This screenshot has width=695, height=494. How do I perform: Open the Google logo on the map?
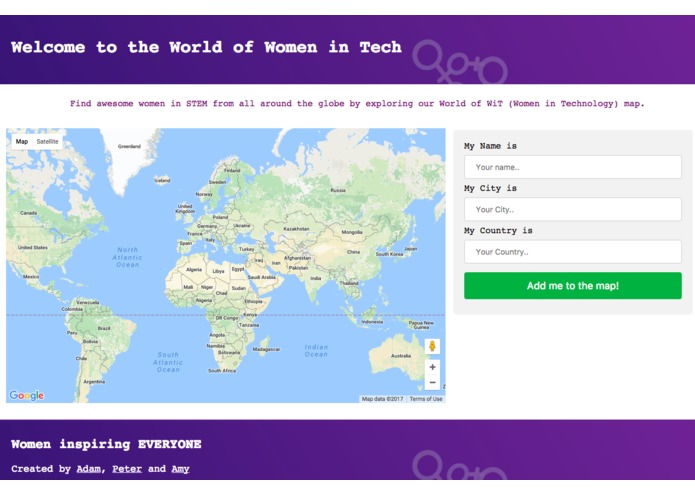[27, 395]
